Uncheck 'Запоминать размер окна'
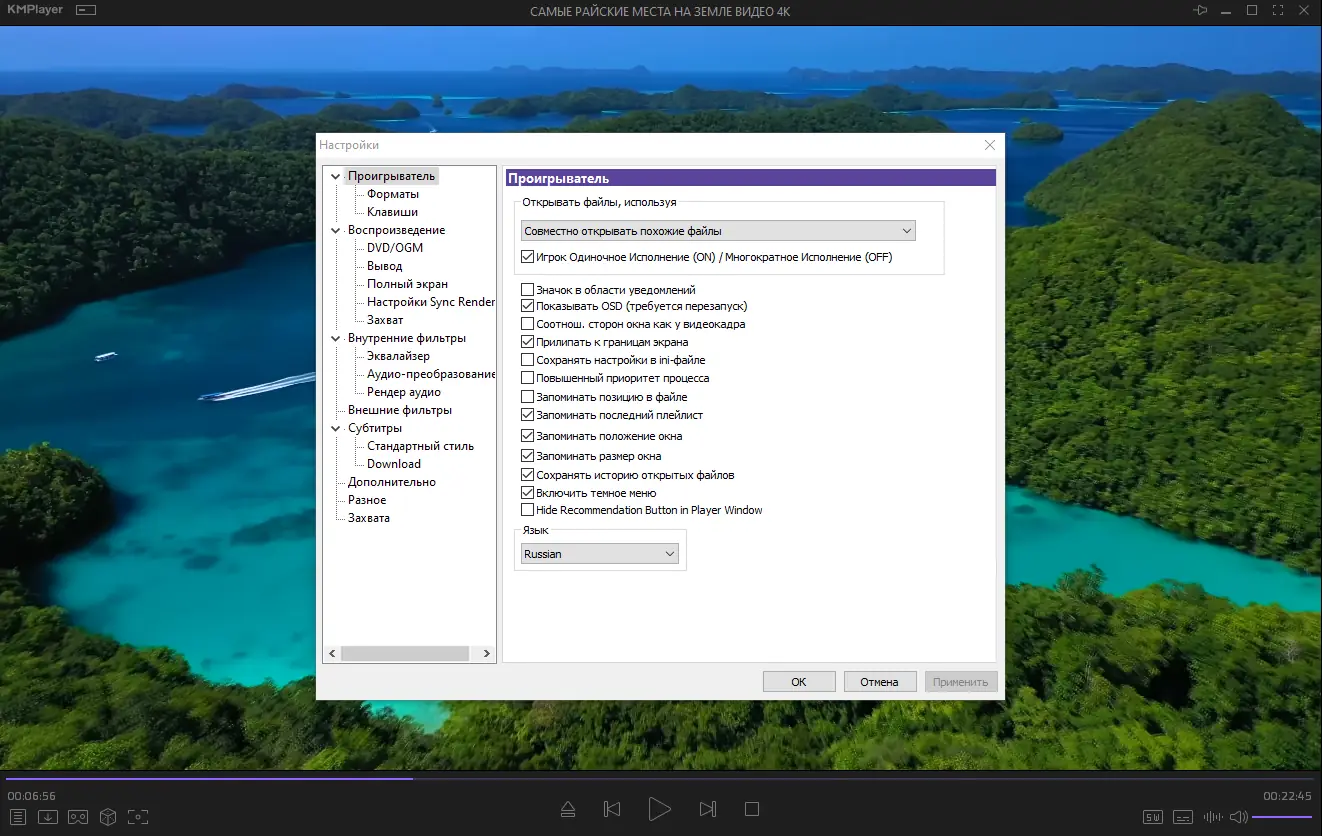The height and width of the screenshot is (836, 1322). (528, 456)
